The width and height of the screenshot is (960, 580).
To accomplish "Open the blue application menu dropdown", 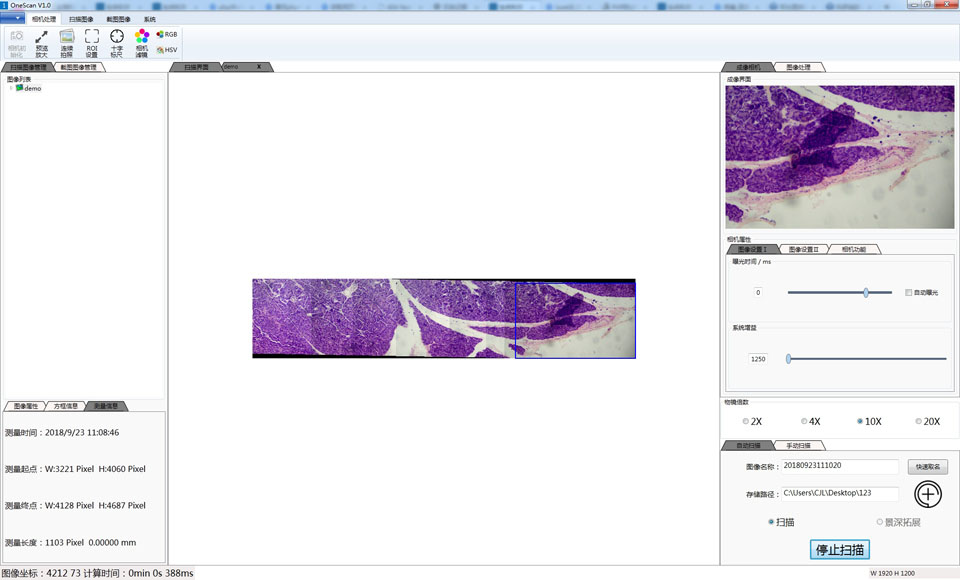I will 13,19.
